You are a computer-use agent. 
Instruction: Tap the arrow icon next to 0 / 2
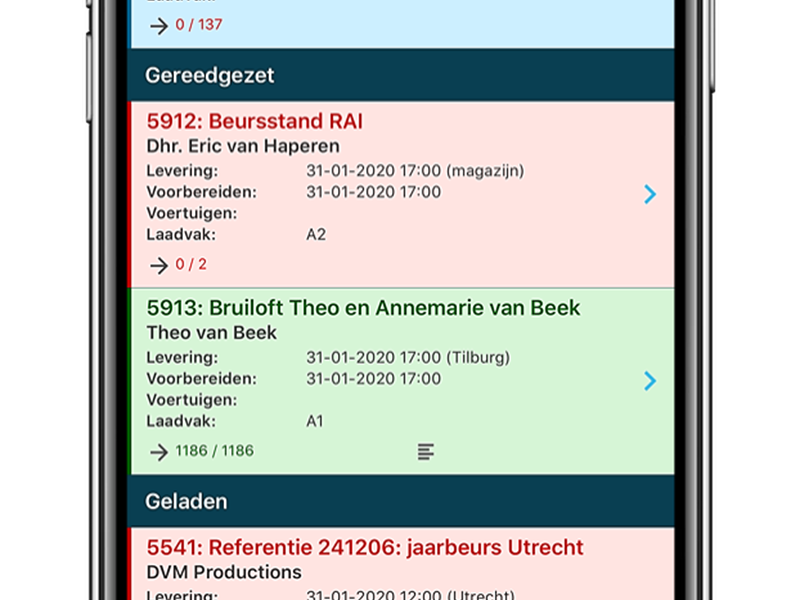[x=158, y=265]
